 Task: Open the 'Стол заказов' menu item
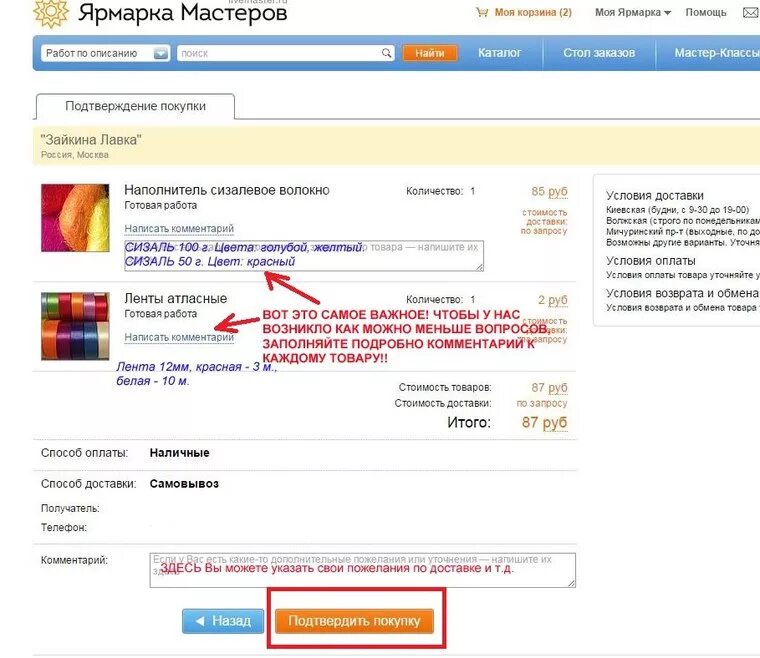point(599,53)
